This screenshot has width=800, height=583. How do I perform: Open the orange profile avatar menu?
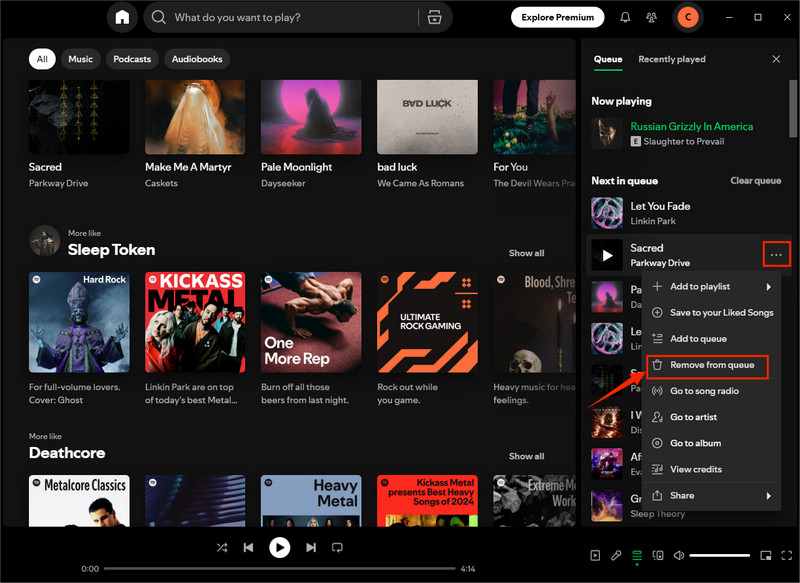click(x=688, y=17)
